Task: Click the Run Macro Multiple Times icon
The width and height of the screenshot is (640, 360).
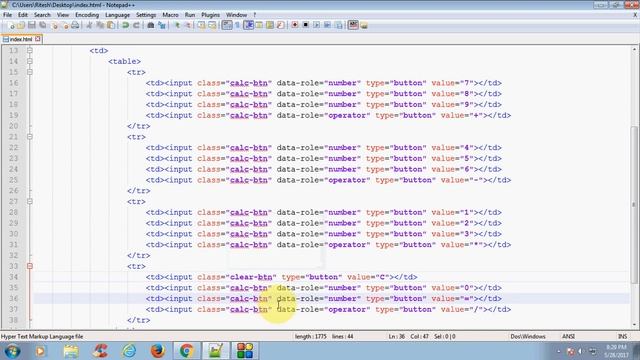Action: [x=327, y=25]
